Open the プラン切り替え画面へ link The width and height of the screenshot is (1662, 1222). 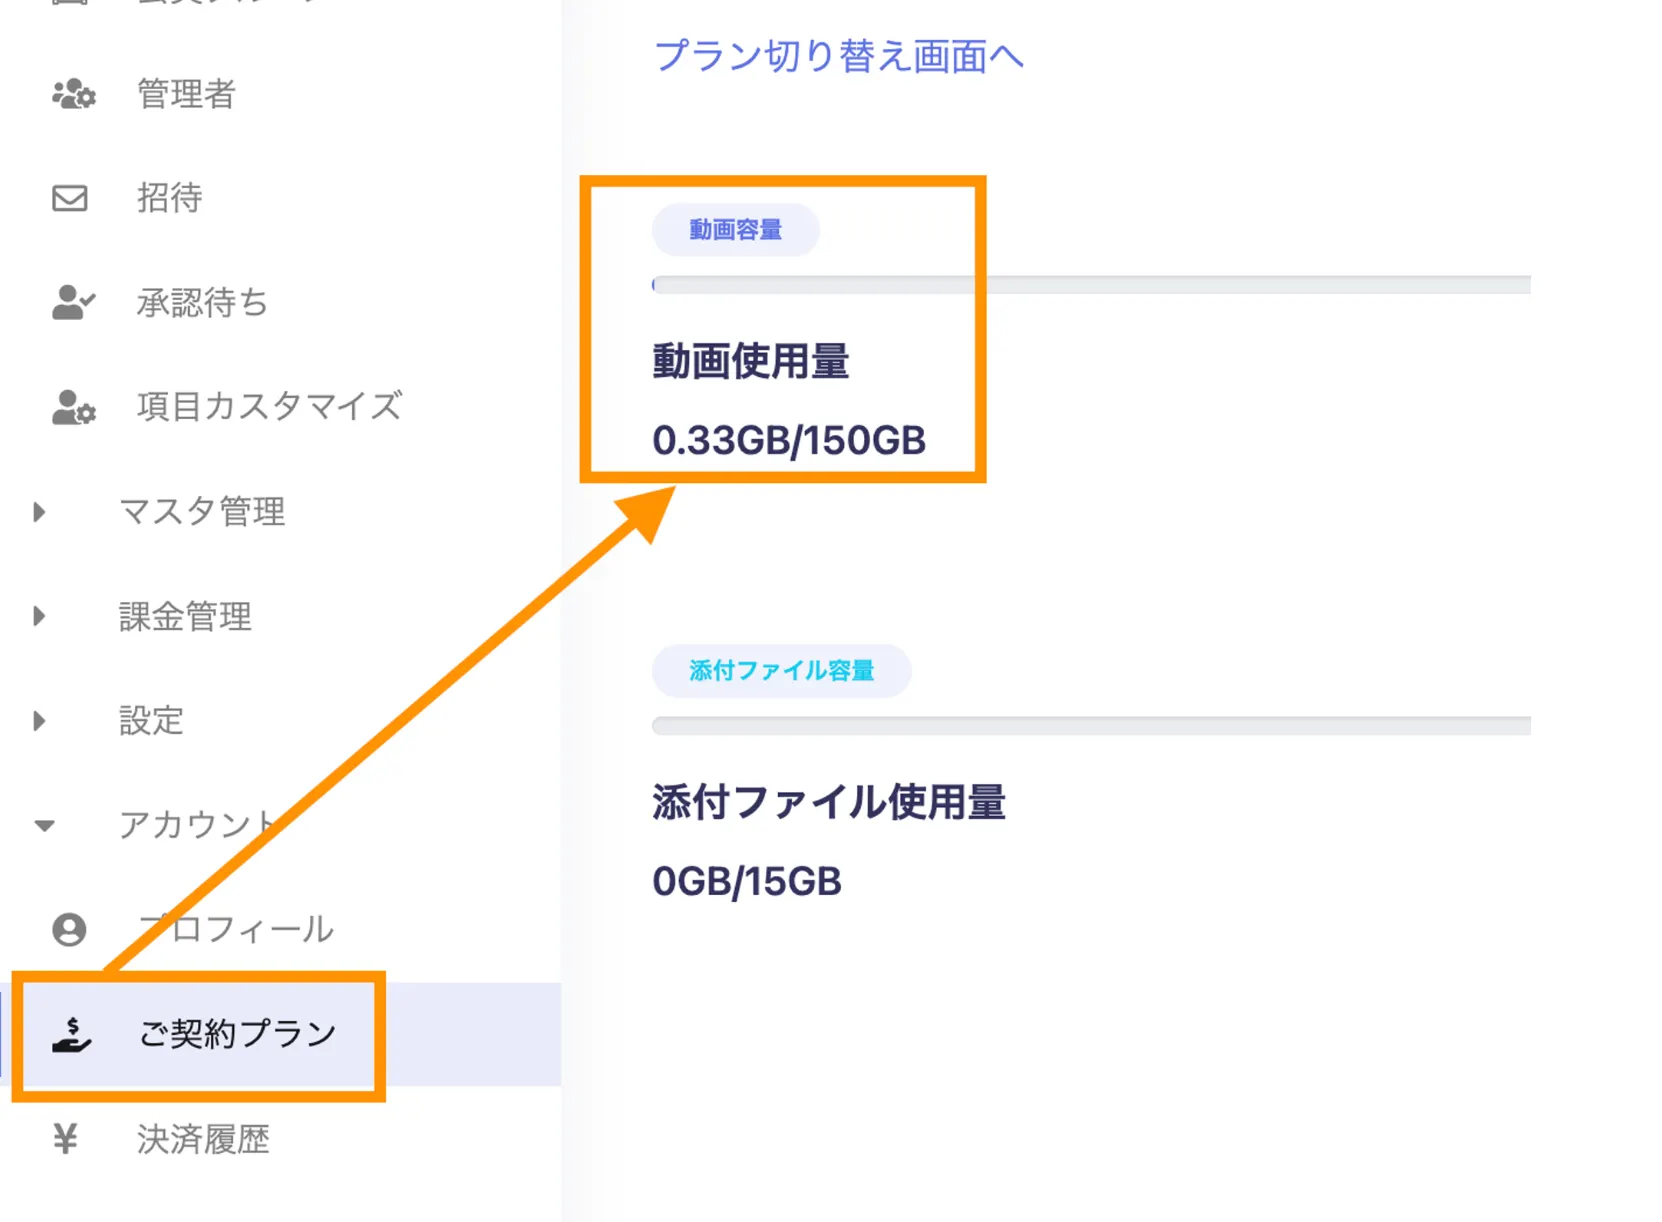838,56
